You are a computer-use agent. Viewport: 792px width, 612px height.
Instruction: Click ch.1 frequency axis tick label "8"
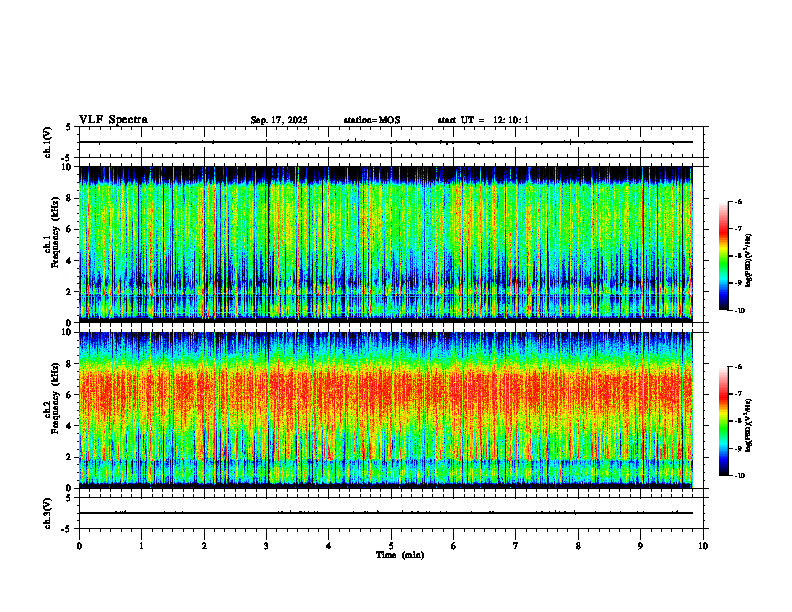click(x=70, y=198)
